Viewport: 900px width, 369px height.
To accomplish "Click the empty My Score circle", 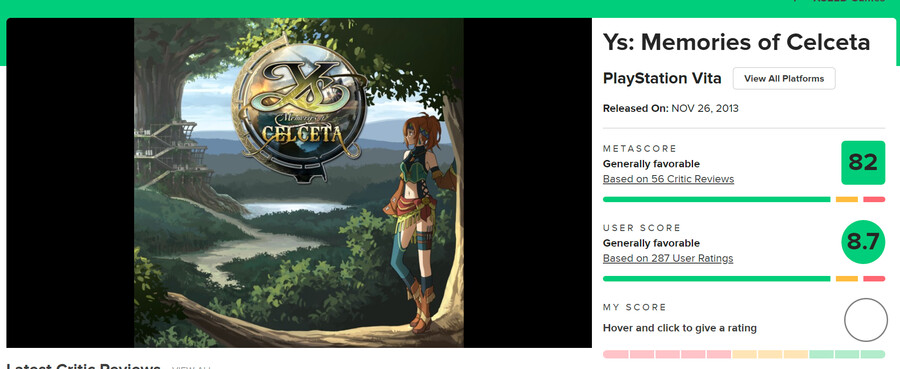I will [x=866, y=320].
